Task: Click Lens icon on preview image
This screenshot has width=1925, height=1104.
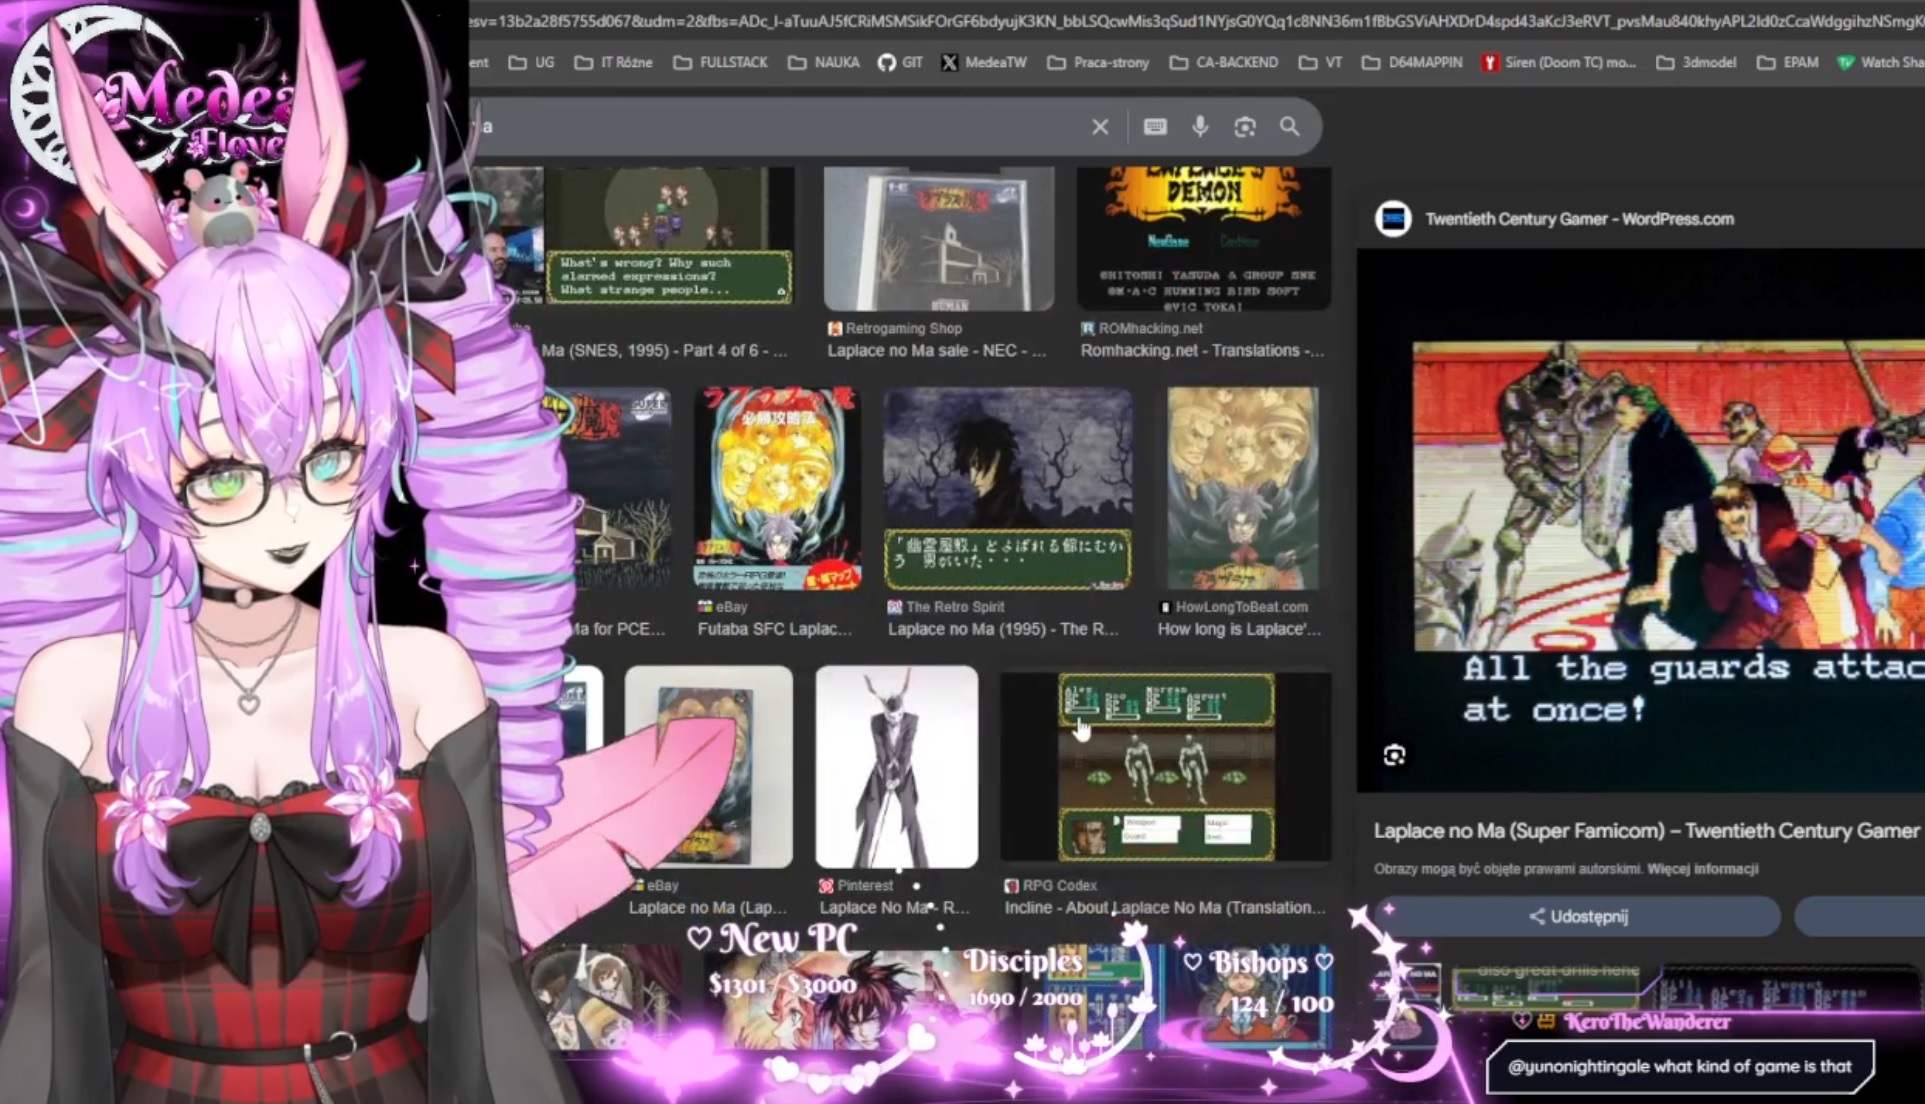Action: pyautogui.click(x=1394, y=755)
